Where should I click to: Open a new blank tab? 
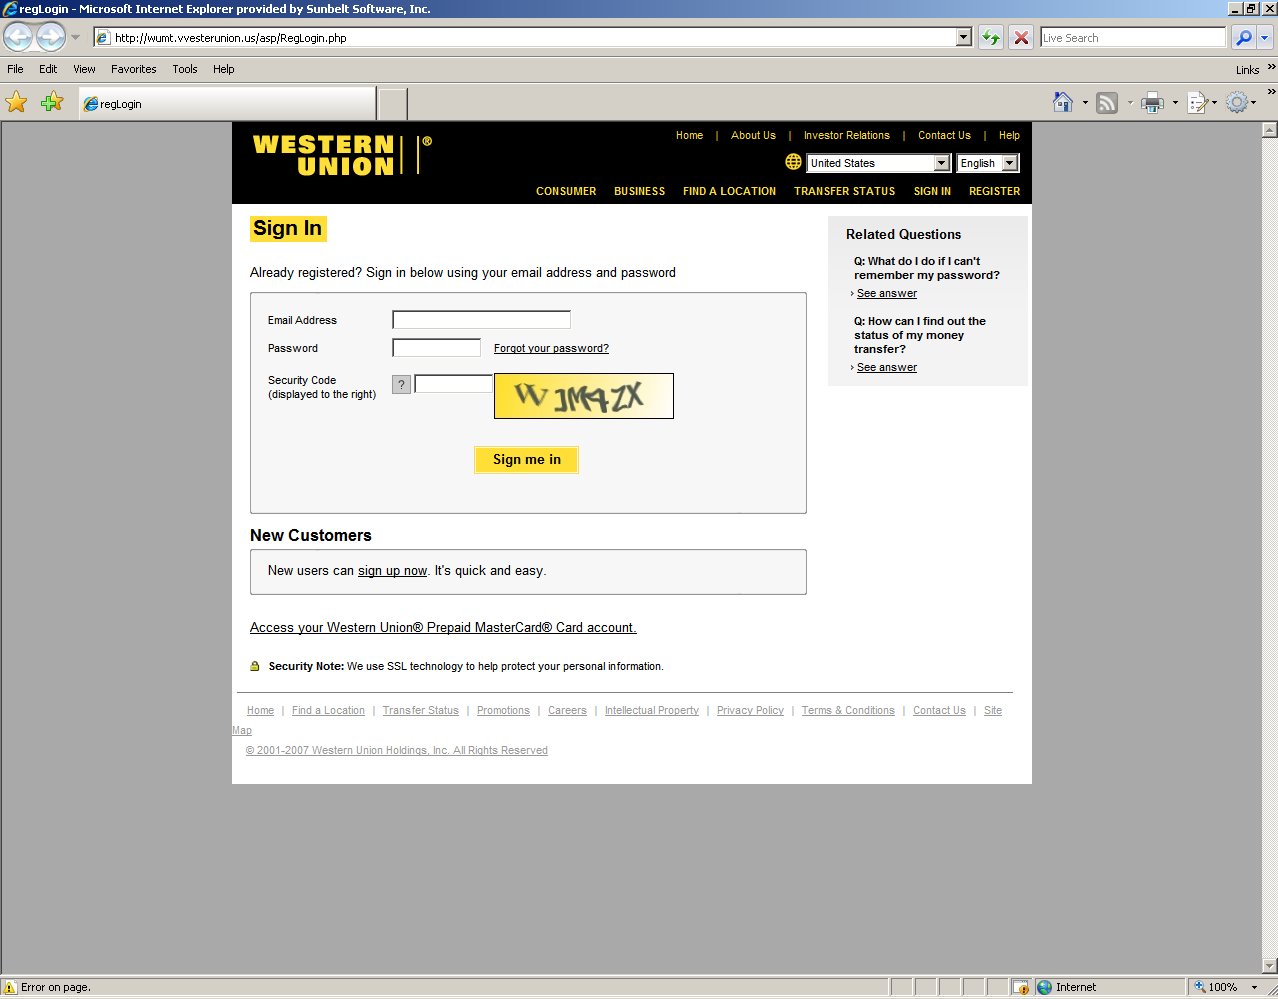coord(393,104)
